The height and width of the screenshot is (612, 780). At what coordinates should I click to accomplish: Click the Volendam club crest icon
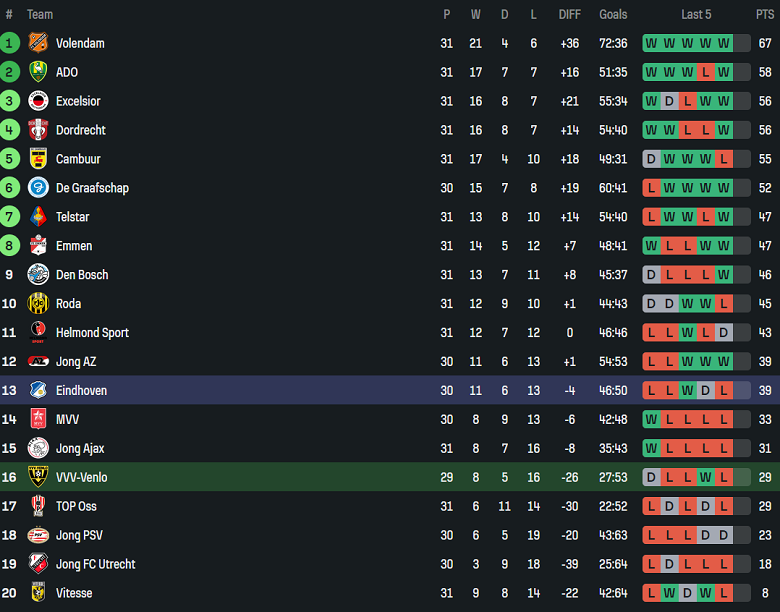pyautogui.click(x=38, y=43)
